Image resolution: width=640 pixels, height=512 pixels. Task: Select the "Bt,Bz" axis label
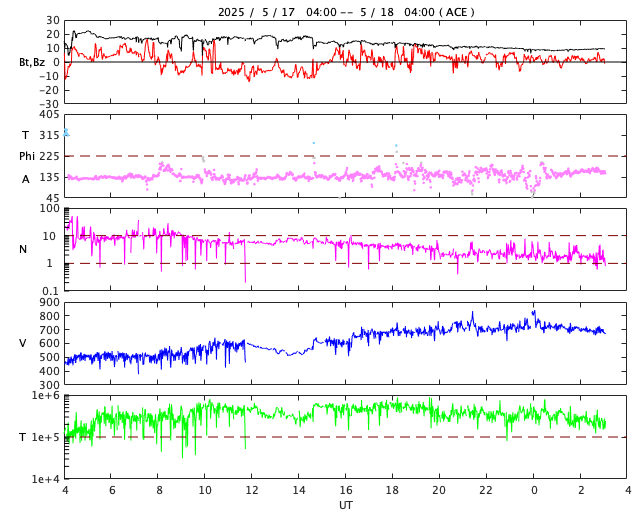click(32, 62)
